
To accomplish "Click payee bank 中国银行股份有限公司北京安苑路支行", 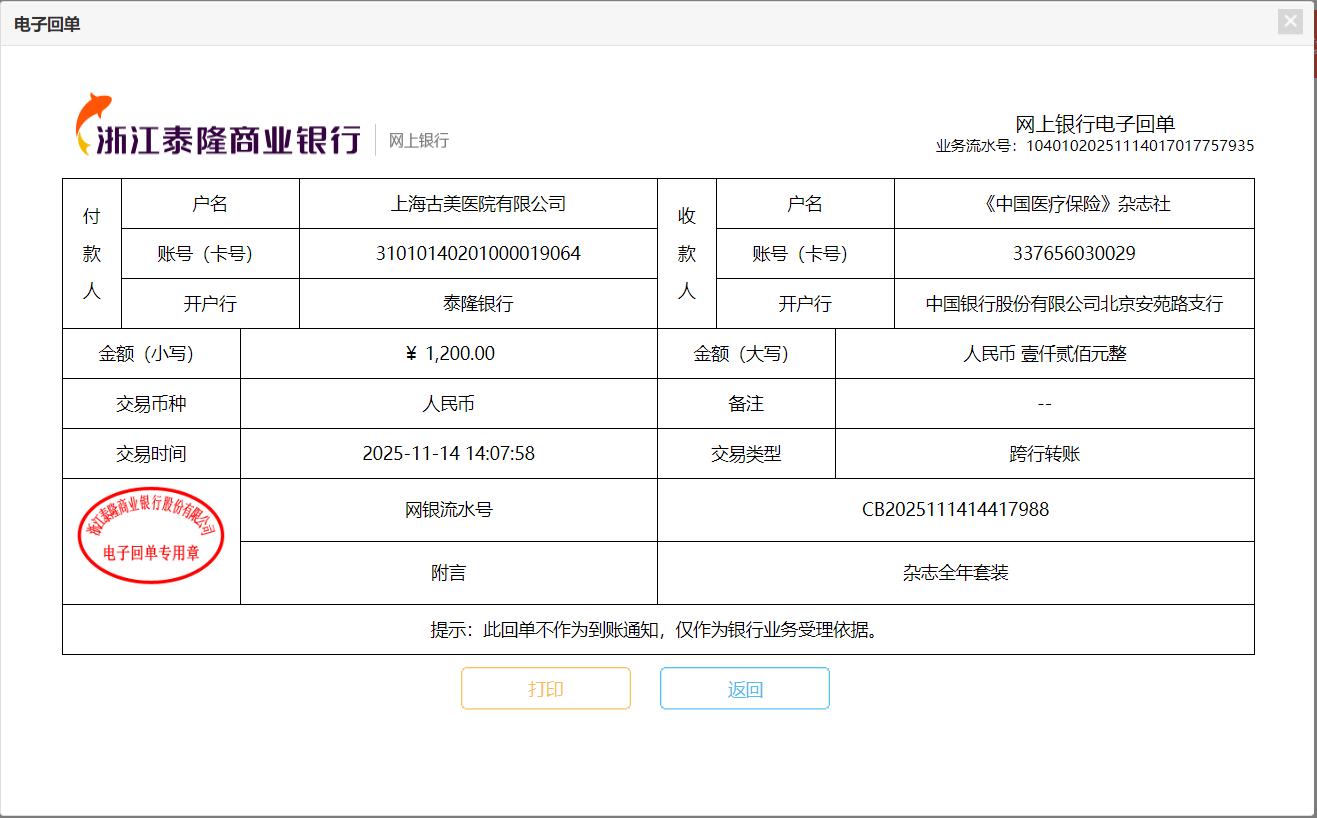I will click(x=1074, y=304).
